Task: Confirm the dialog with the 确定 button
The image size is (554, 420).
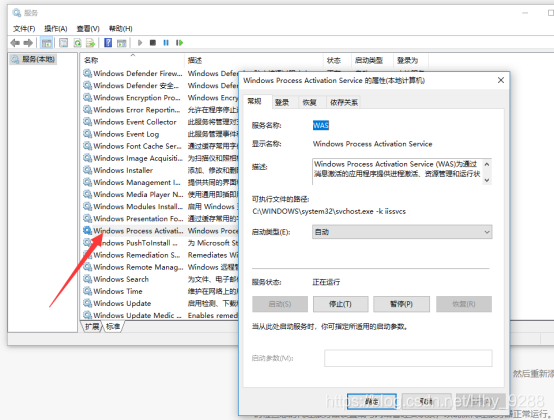Action: click(x=372, y=402)
